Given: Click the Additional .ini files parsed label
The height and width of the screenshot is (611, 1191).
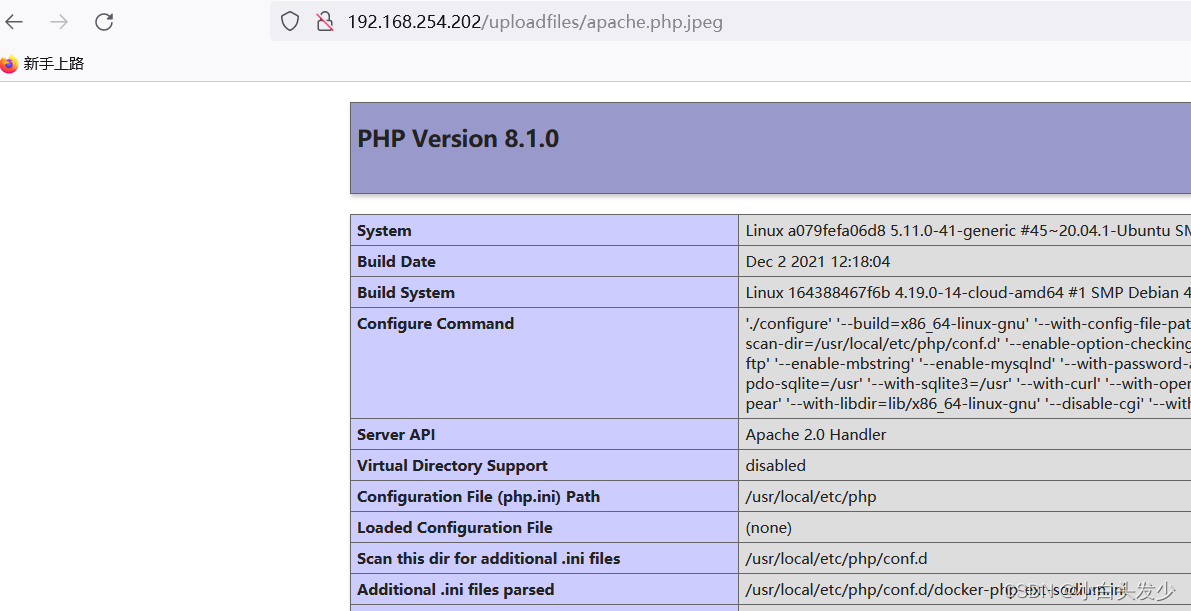Looking at the screenshot, I should pyautogui.click(x=456, y=590).
